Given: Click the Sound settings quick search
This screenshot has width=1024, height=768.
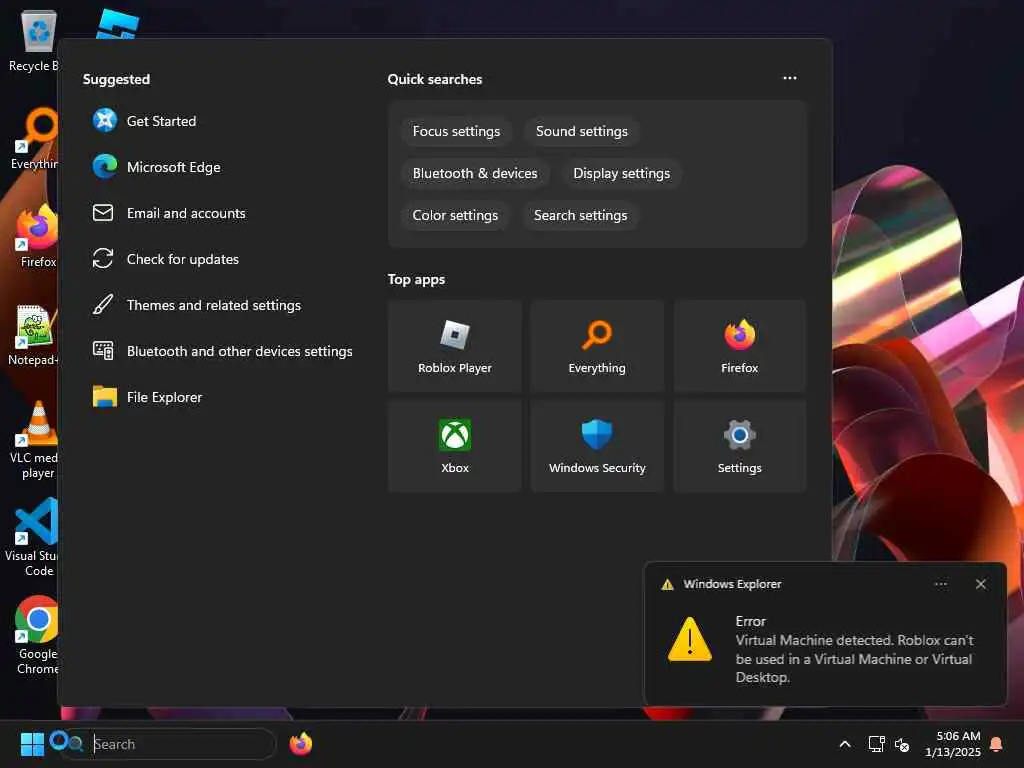Looking at the screenshot, I should click(x=581, y=131).
